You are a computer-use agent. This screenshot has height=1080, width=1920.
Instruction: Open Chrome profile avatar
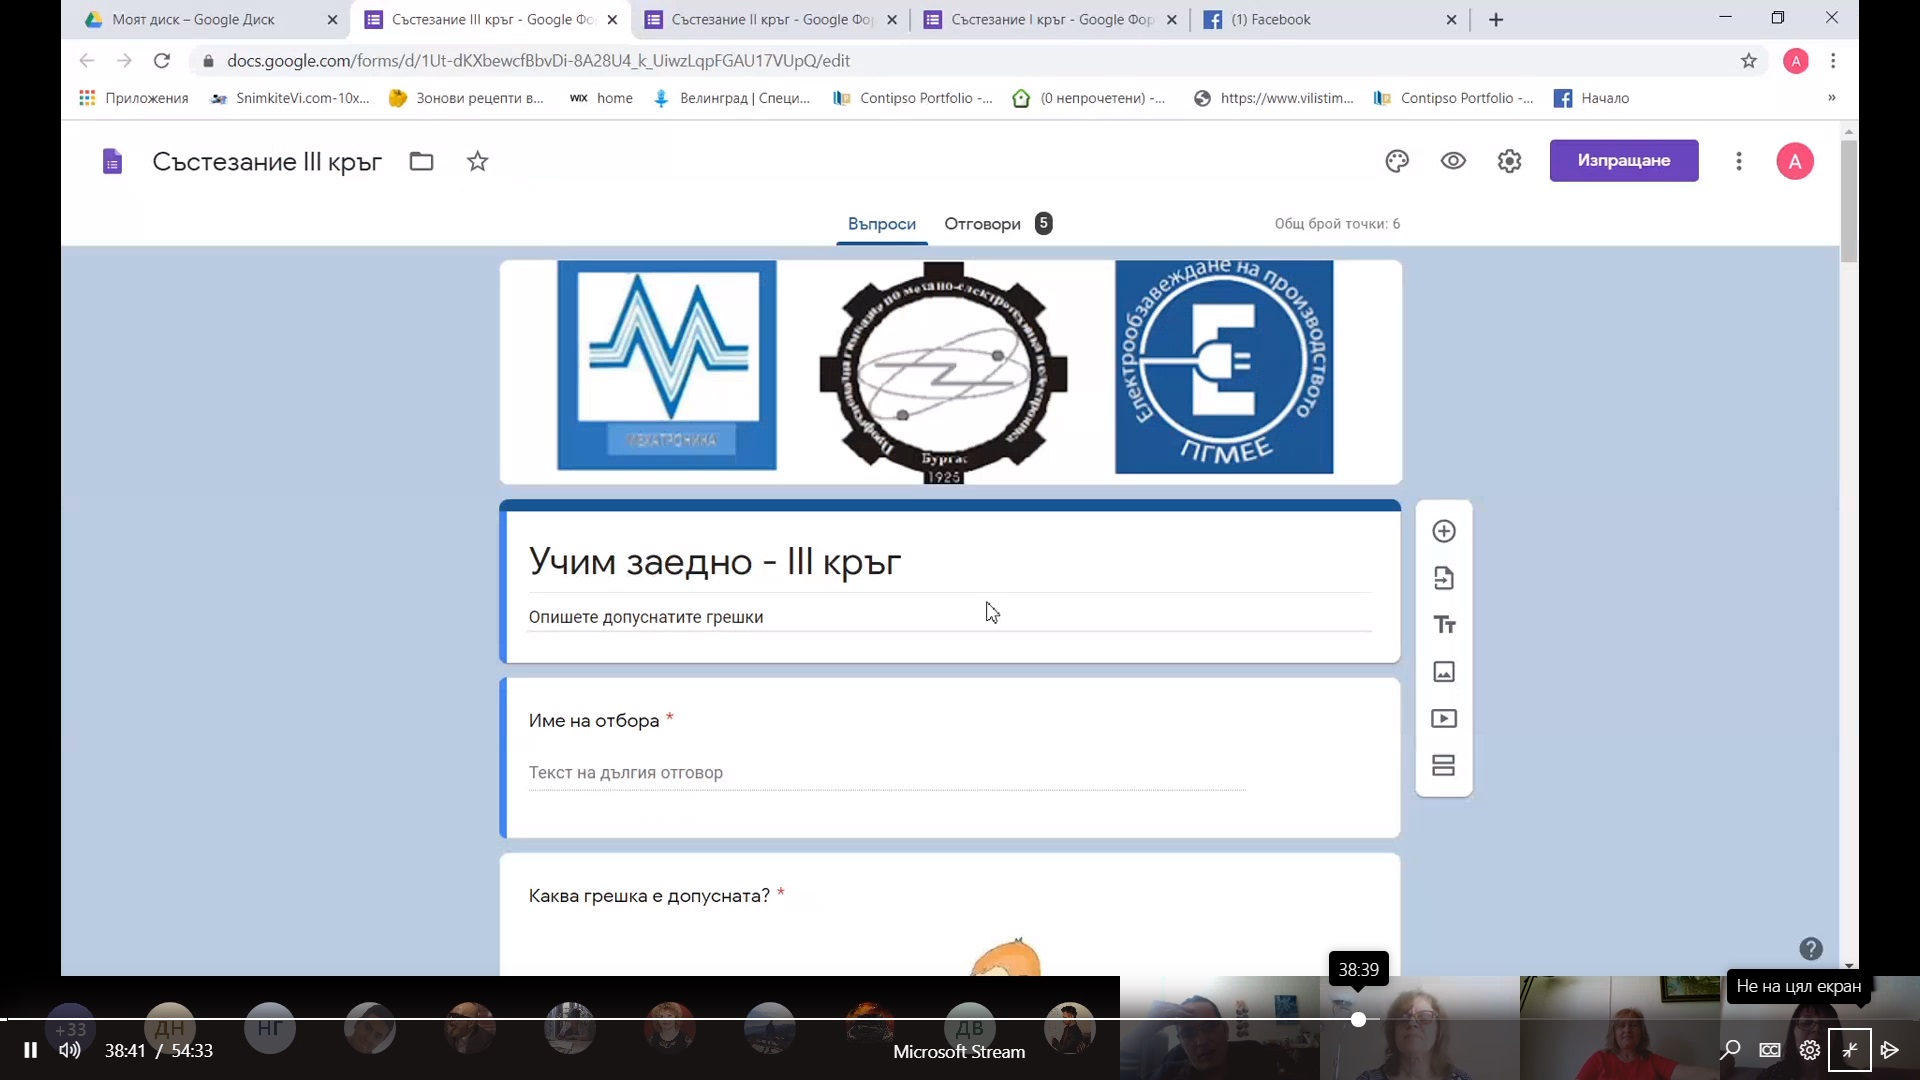point(1796,61)
